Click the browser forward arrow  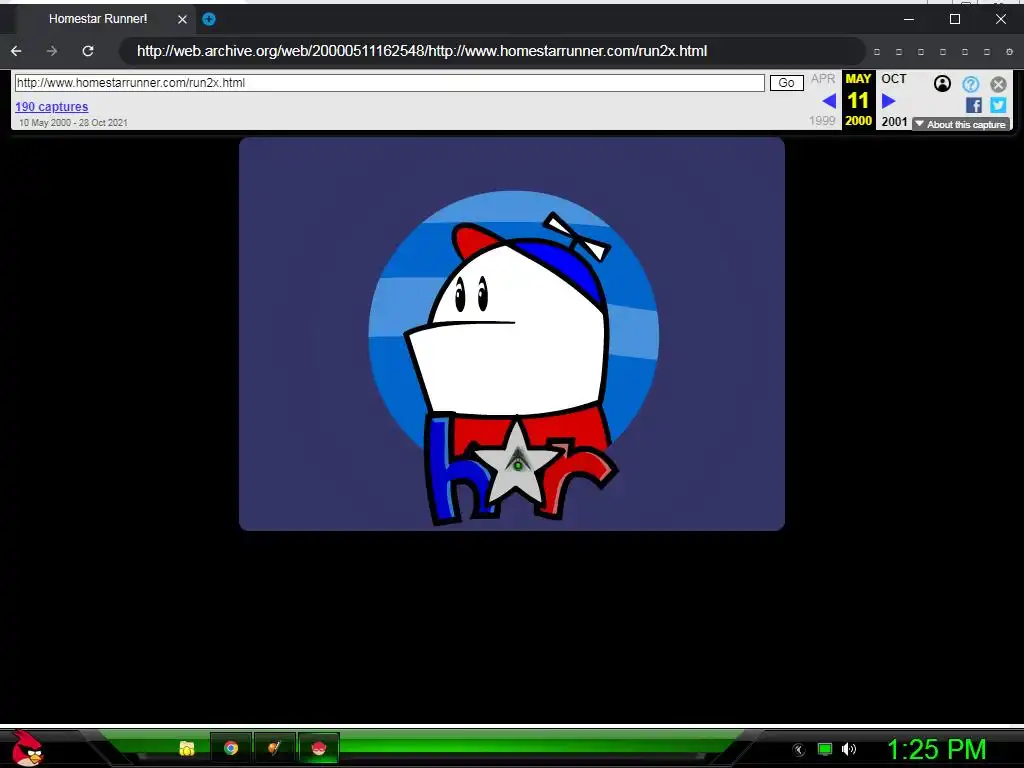pos(52,51)
